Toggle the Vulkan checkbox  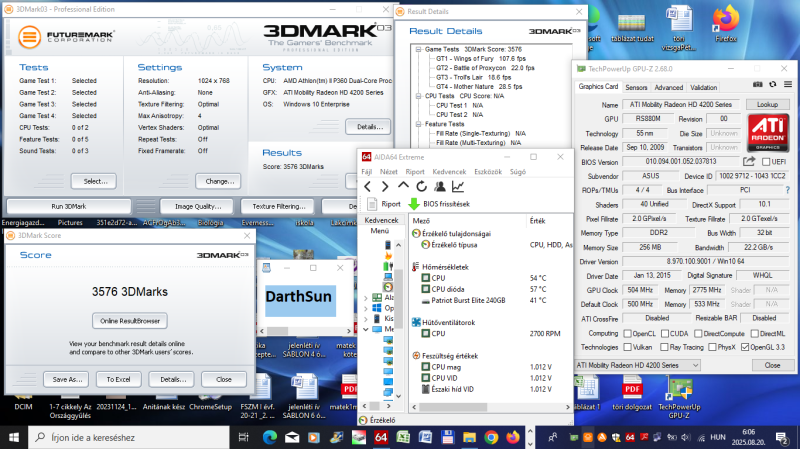pyautogui.click(x=628, y=347)
